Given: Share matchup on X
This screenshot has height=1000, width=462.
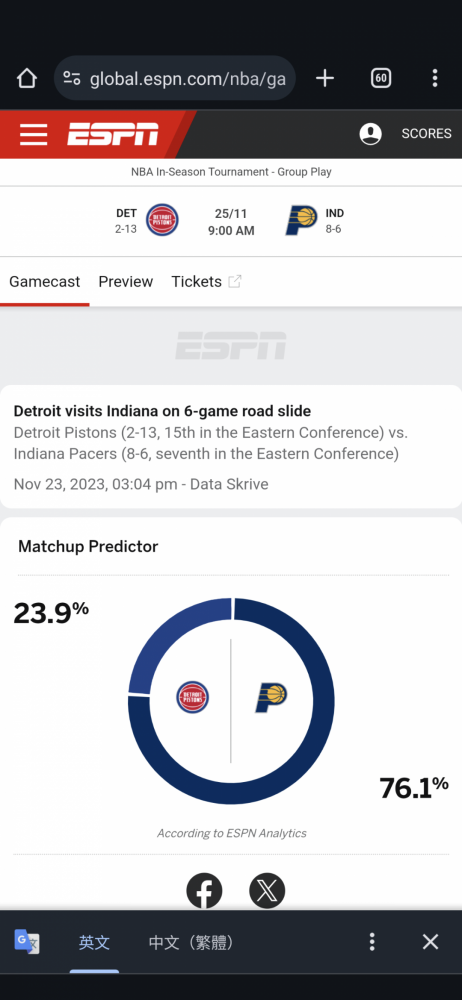Looking at the screenshot, I should pyautogui.click(x=267, y=891).
